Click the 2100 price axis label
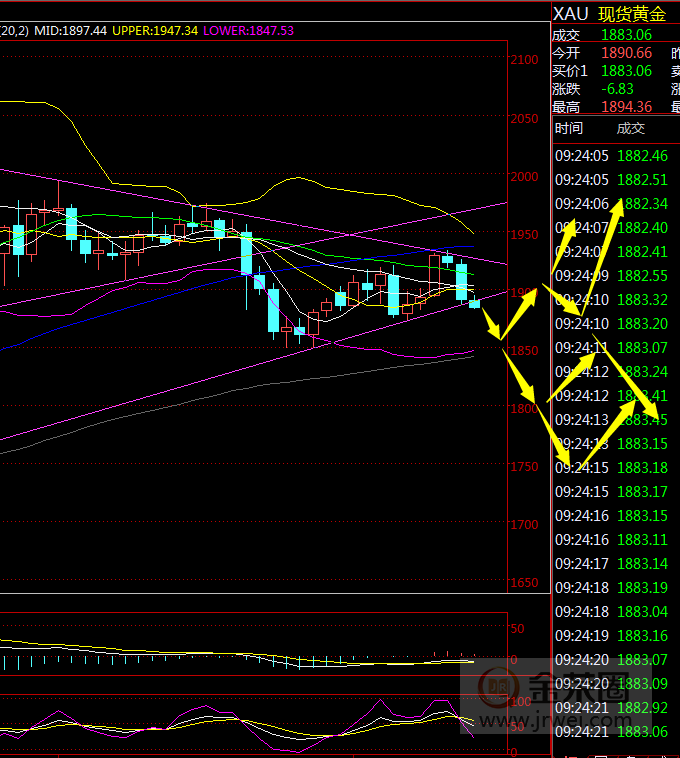 pyautogui.click(x=524, y=60)
